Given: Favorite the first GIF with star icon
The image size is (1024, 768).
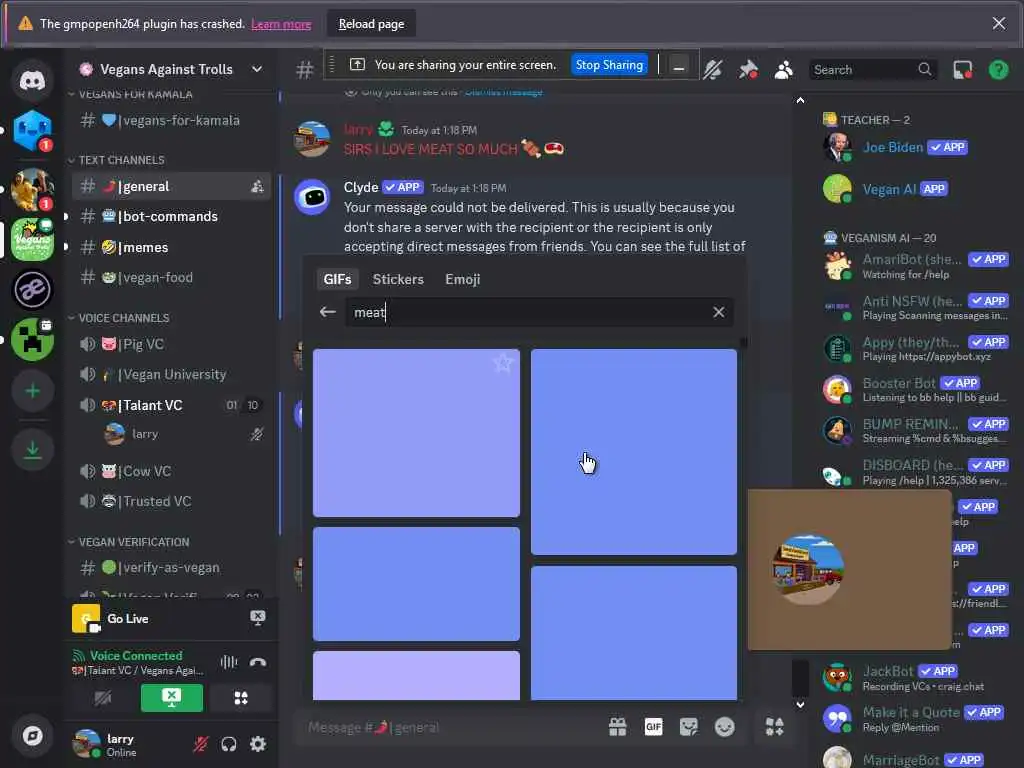Looking at the screenshot, I should (503, 362).
